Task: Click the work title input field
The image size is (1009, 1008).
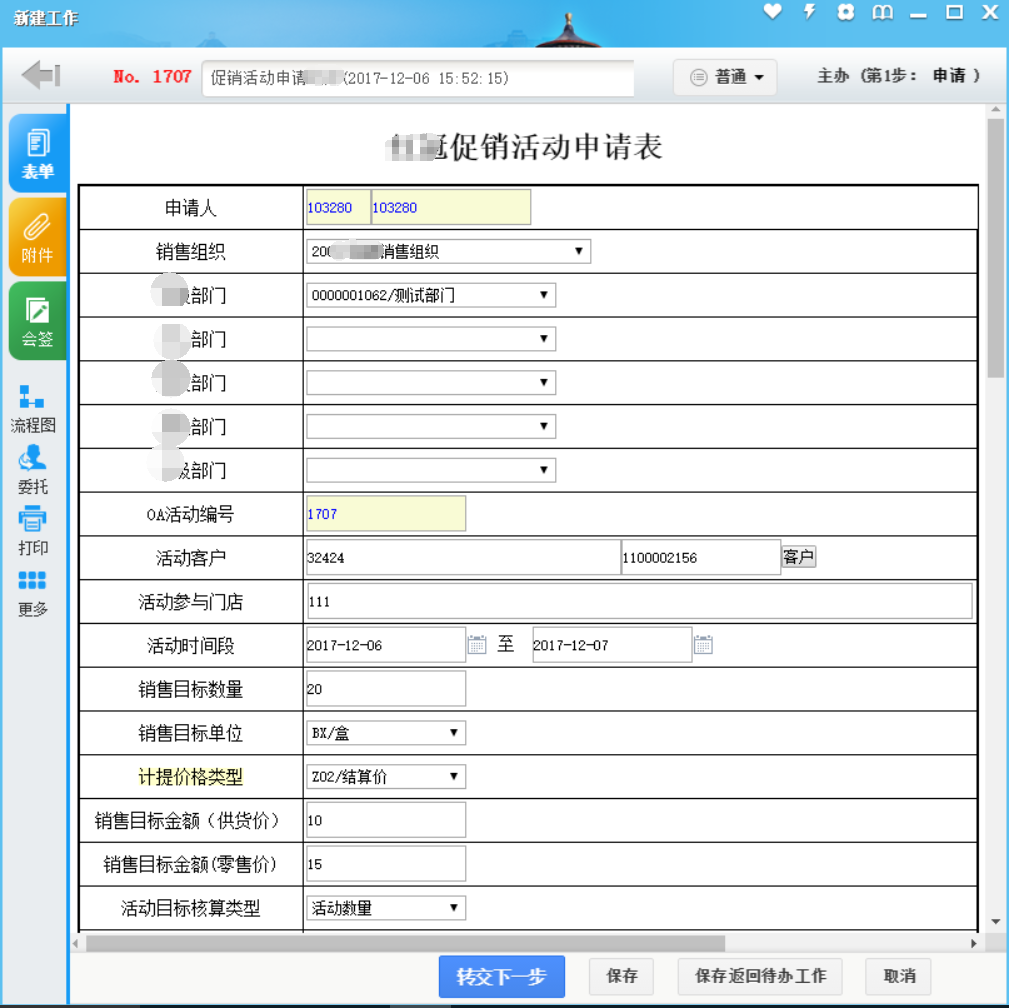Action: coord(418,78)
